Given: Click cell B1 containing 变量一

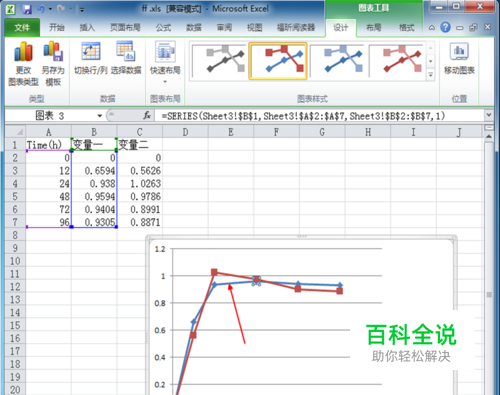Looking at the screenshot, I should [94, 145].
